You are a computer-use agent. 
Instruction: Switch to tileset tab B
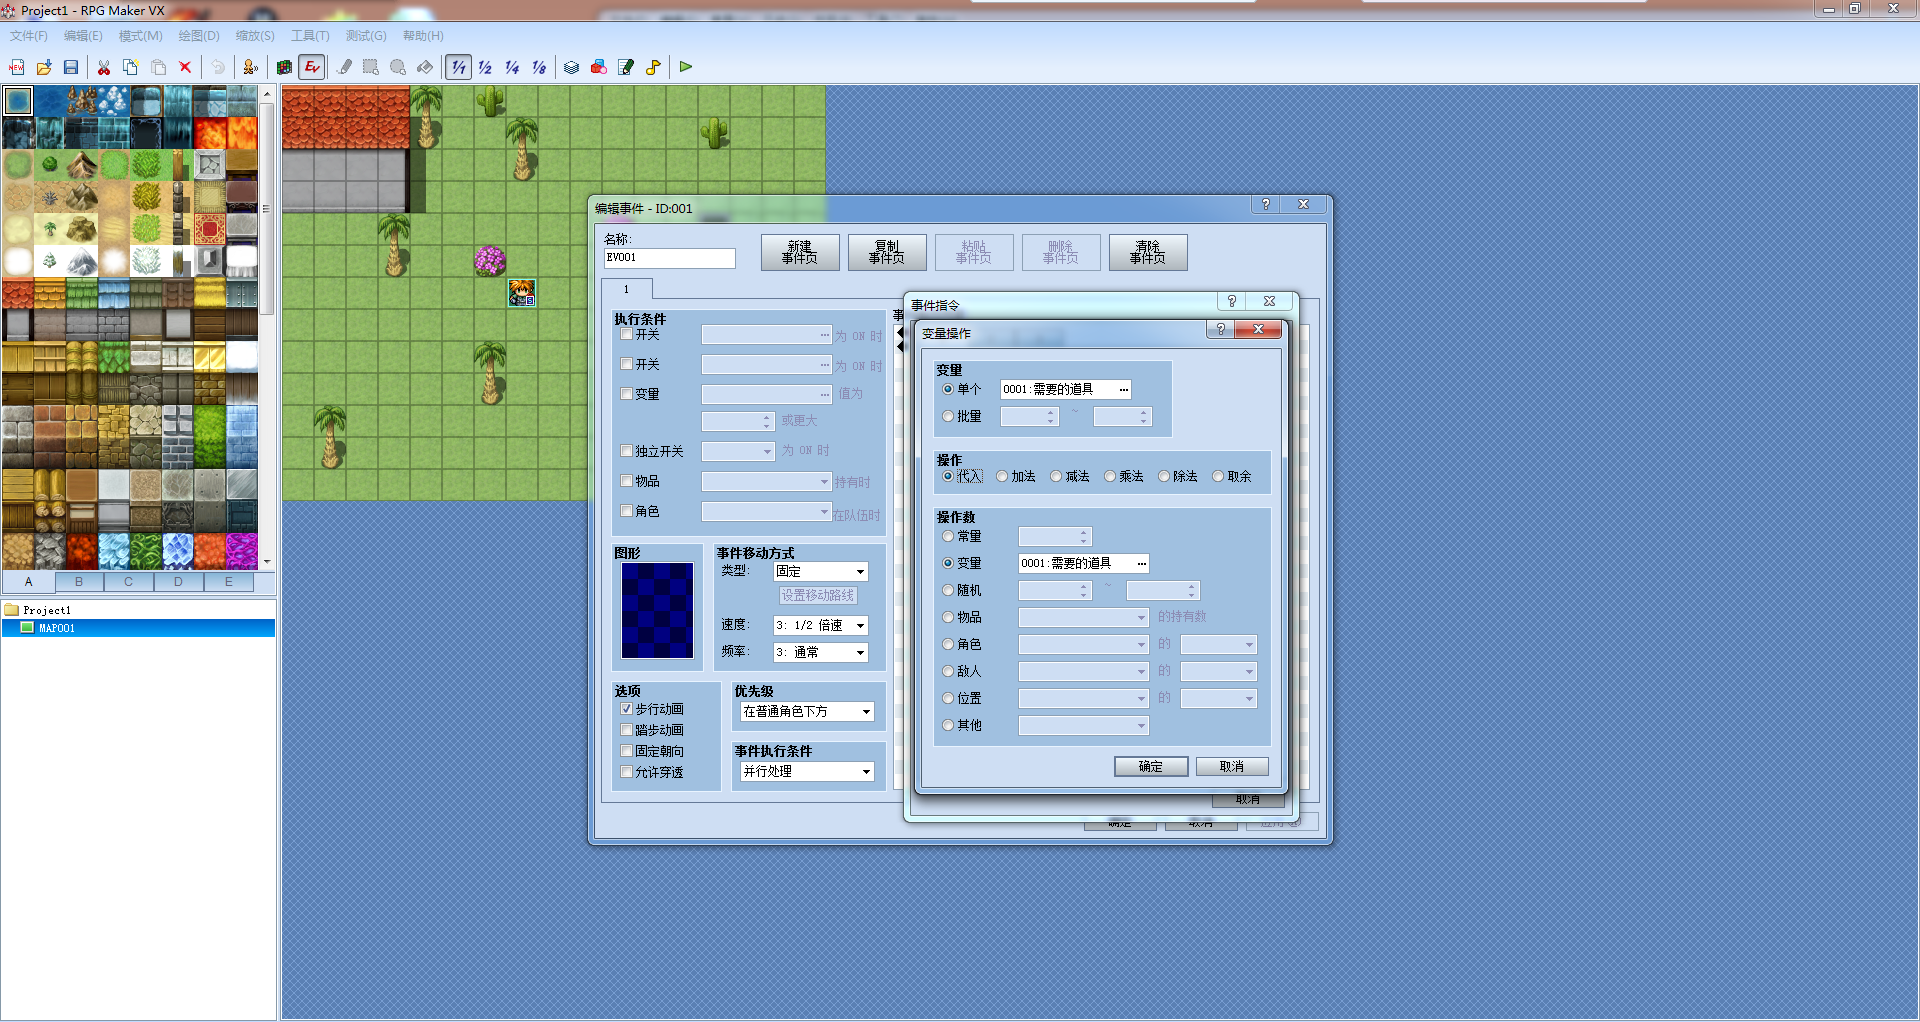tap(79, 582)
